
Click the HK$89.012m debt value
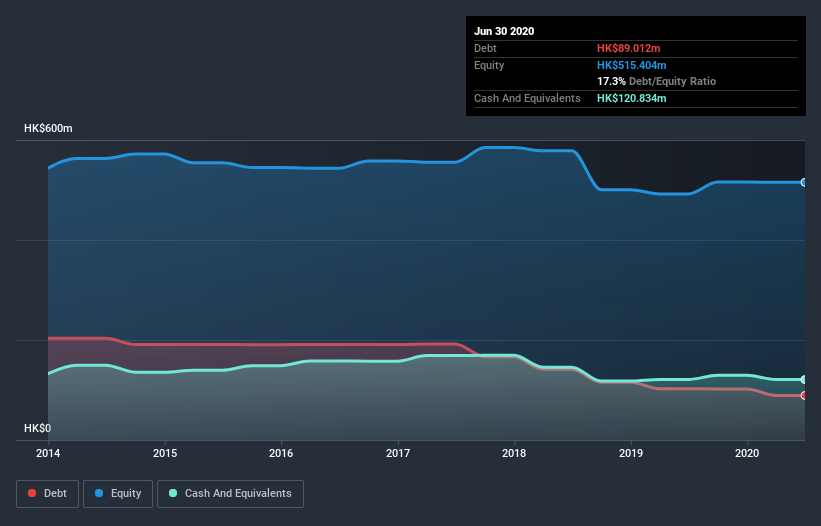point(628,48)
